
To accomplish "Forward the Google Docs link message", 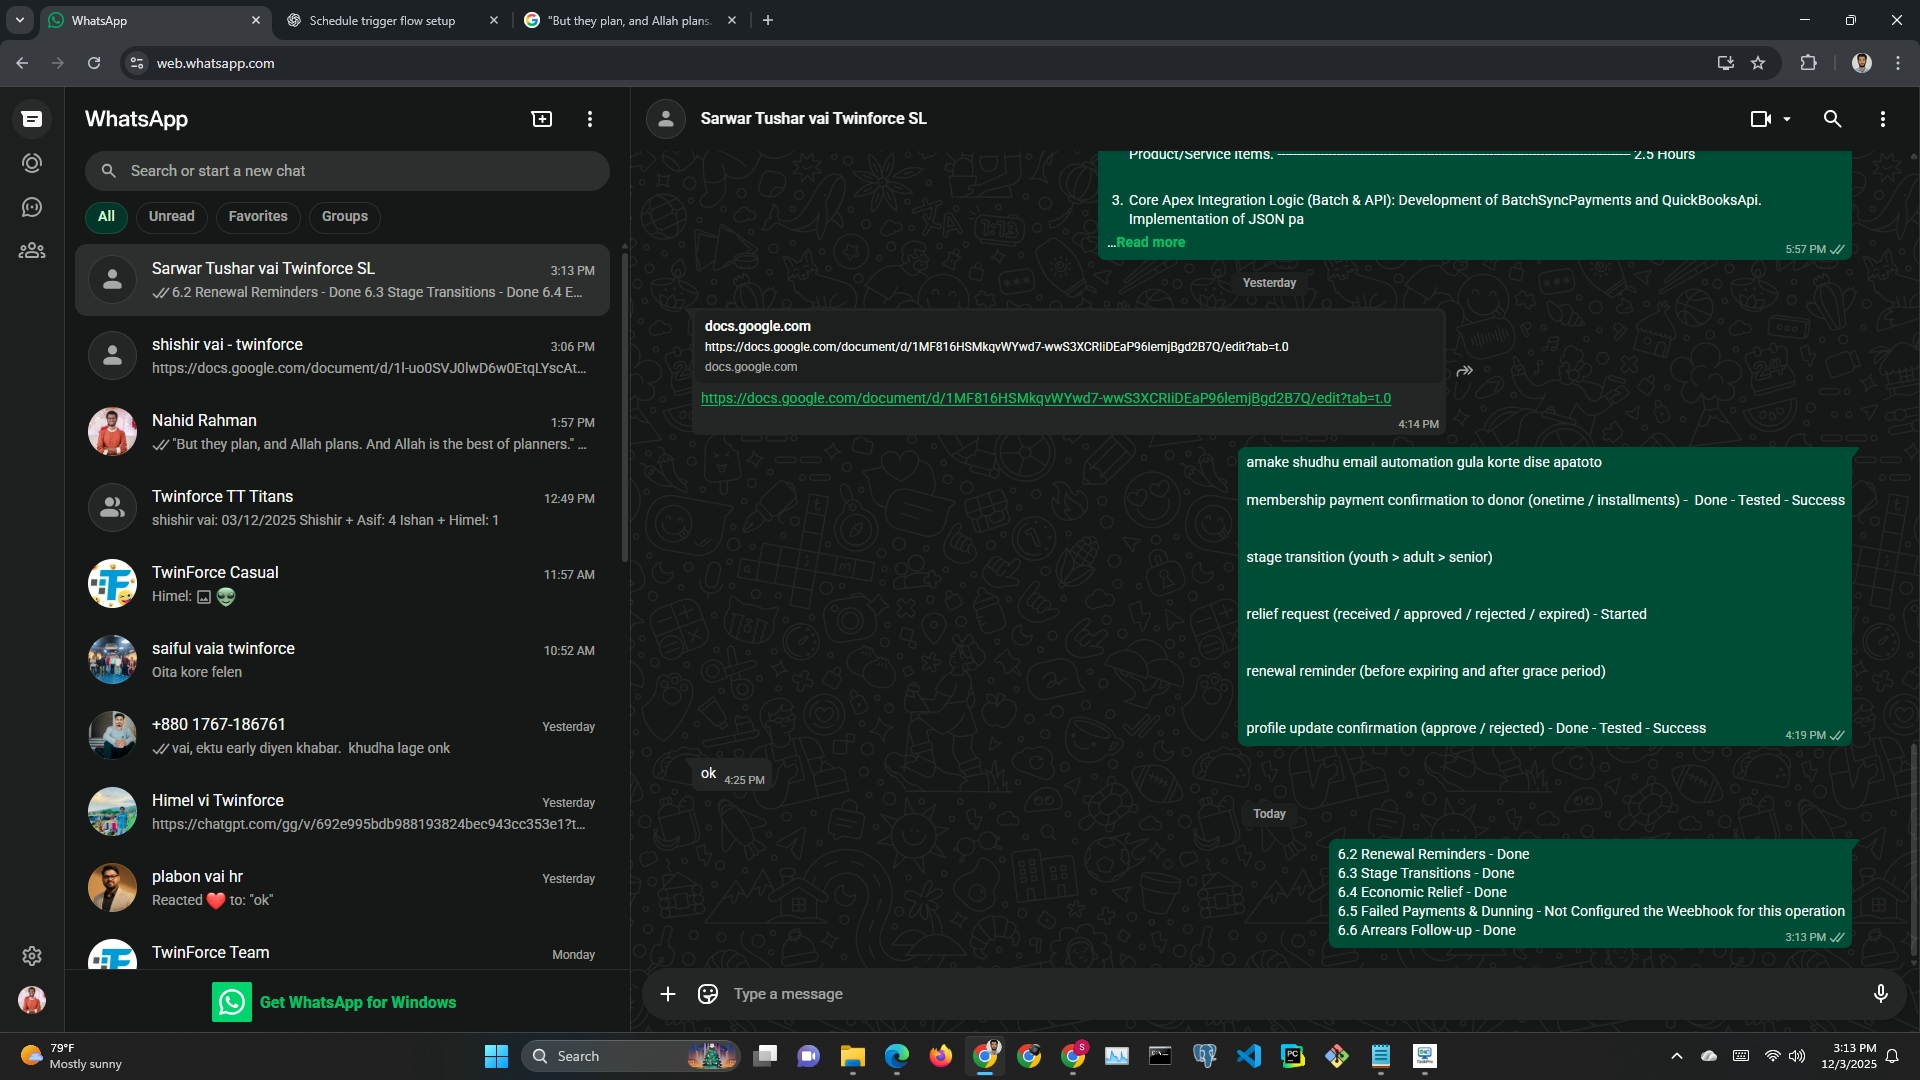I will pyautogui.click(x=1465, y=371).
